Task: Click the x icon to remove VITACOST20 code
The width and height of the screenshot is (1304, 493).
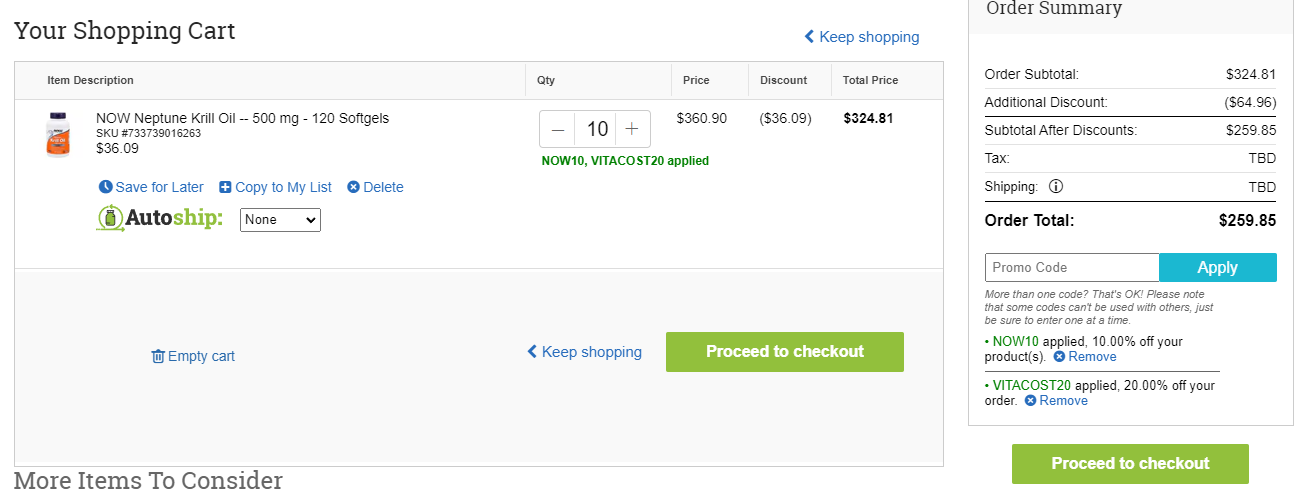Action: point(1031,401)
